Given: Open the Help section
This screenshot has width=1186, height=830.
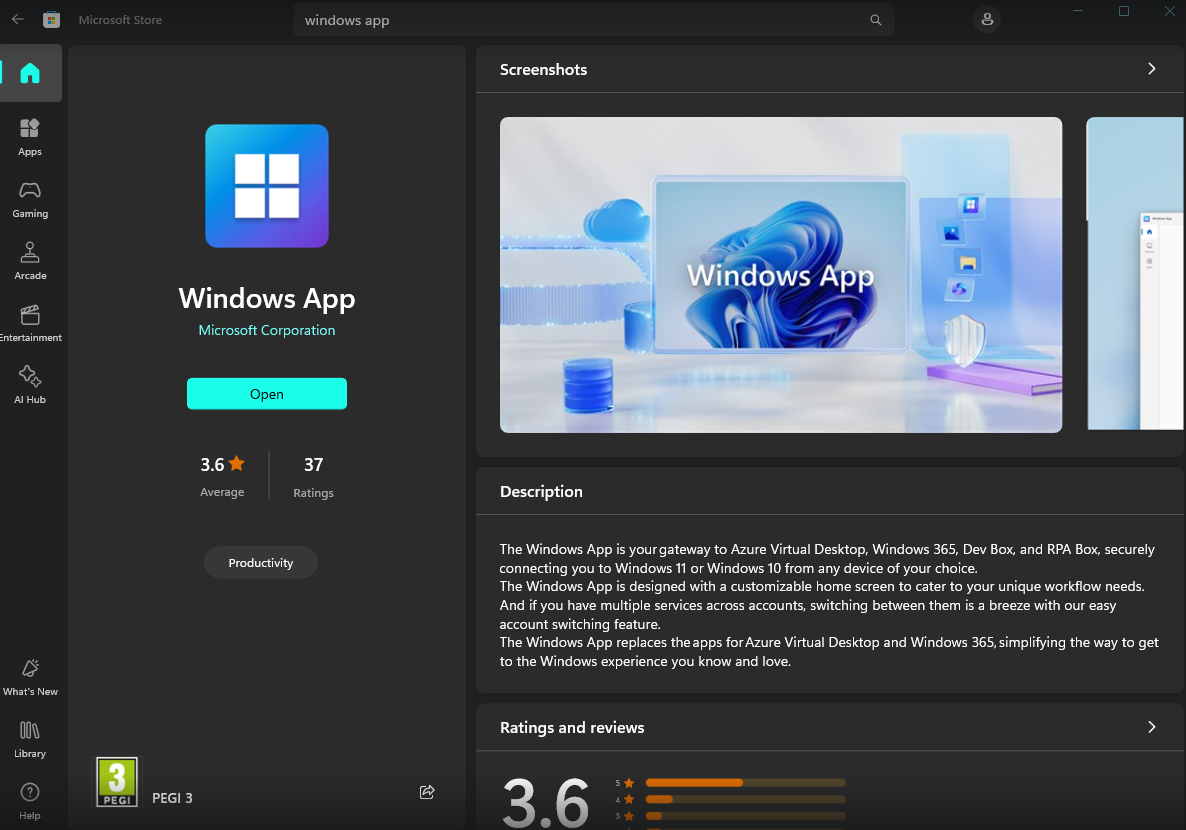Looking at the screenshot, I should (30, 801).
